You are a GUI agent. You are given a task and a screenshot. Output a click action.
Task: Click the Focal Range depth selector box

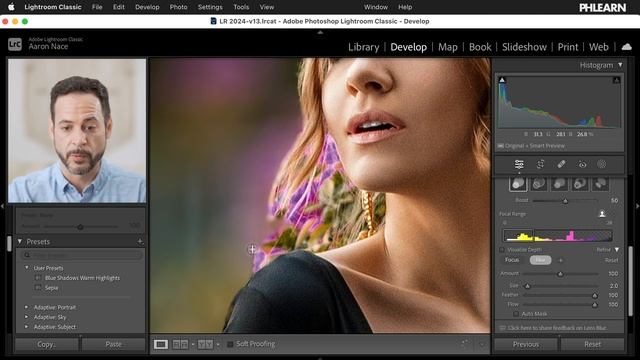pyautogui.click(x=518, y=236)
